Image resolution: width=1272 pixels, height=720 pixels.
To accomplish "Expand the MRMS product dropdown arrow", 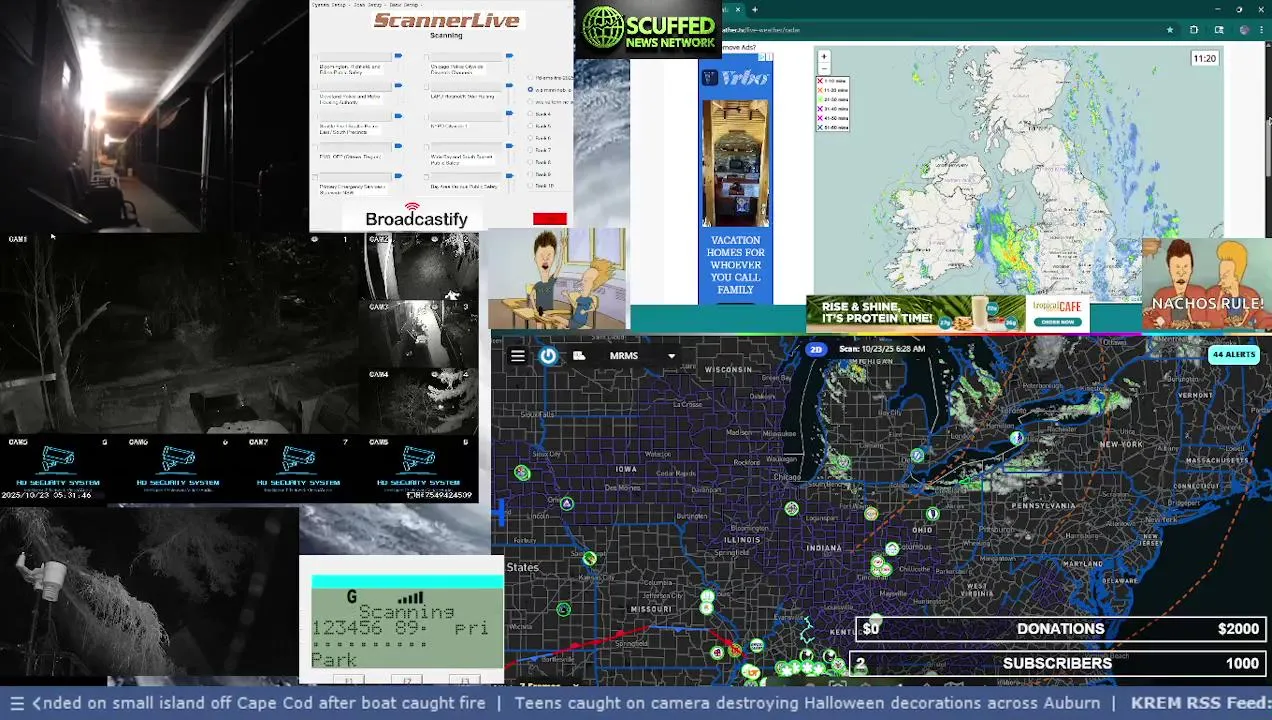I will tap(671, 356).
